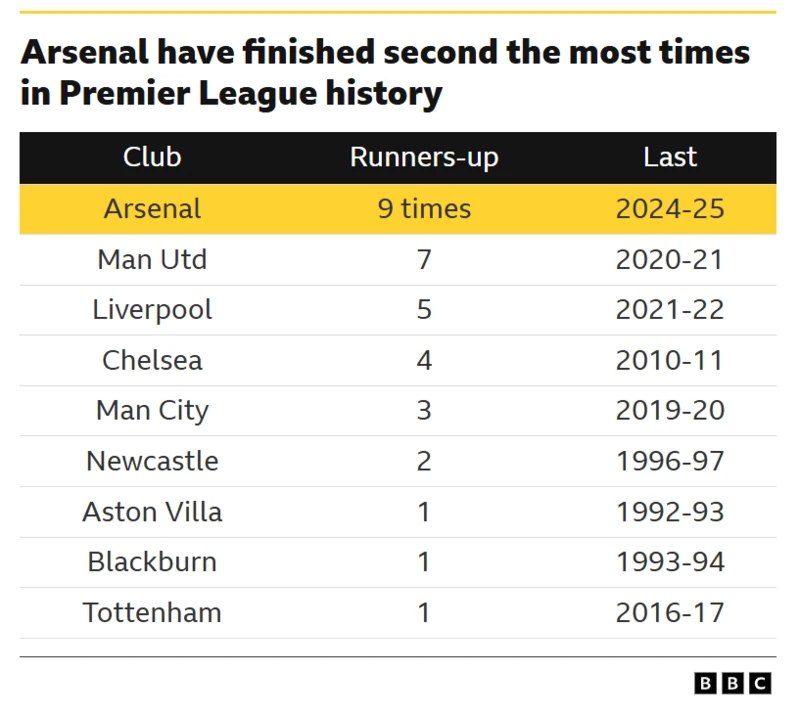The width and height of the screenshot is (800, 716).
Task: Select the Newcastle club name
Action: [152, 461]
